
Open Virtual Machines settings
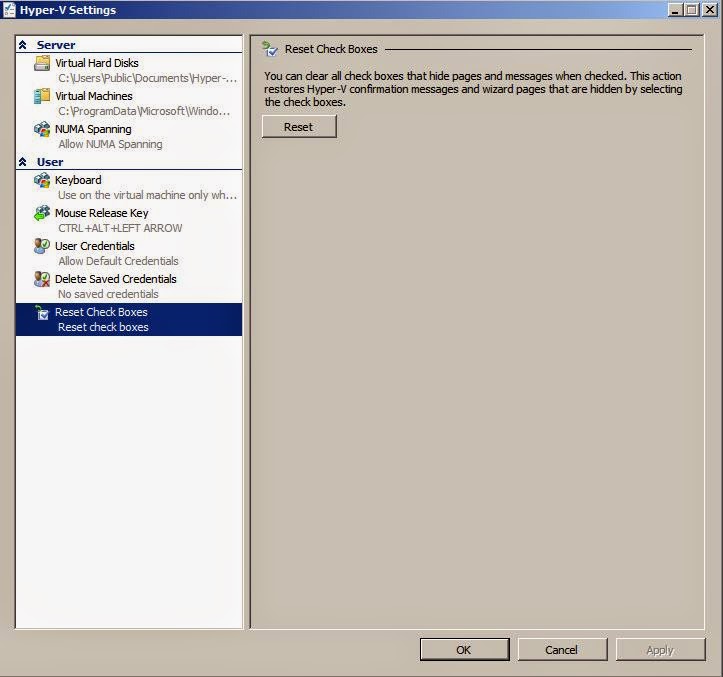pos(129,103)
